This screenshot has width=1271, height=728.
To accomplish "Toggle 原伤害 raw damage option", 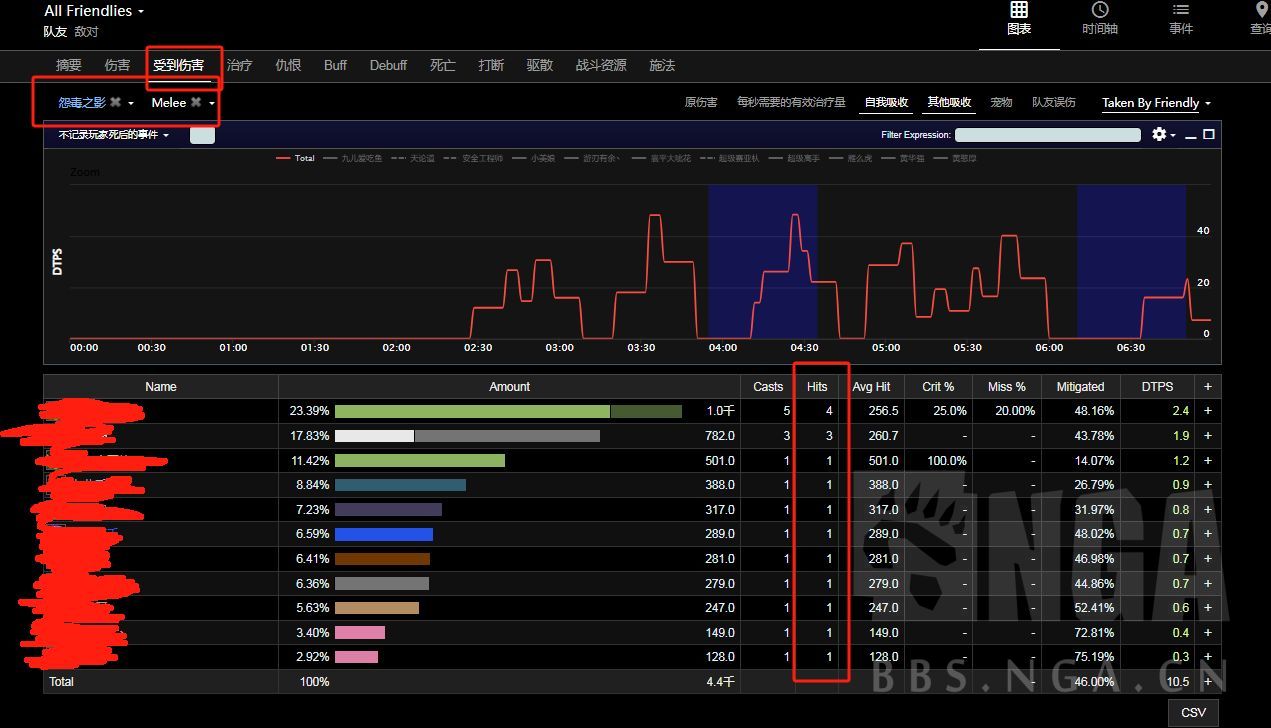I will [700, 103].
